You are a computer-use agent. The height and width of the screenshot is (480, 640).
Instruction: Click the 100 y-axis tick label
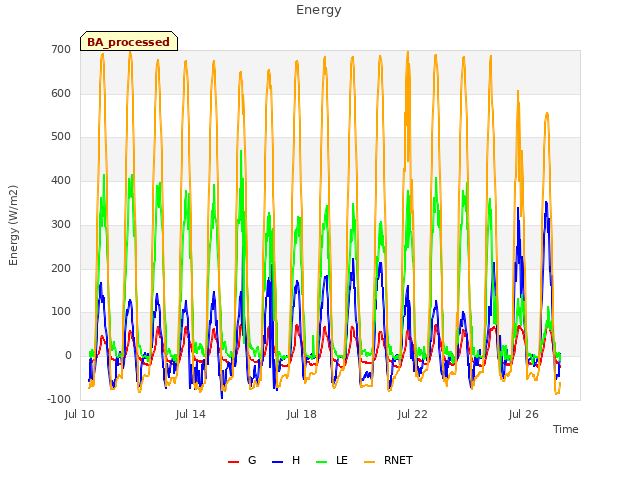(x=61, y=312)
